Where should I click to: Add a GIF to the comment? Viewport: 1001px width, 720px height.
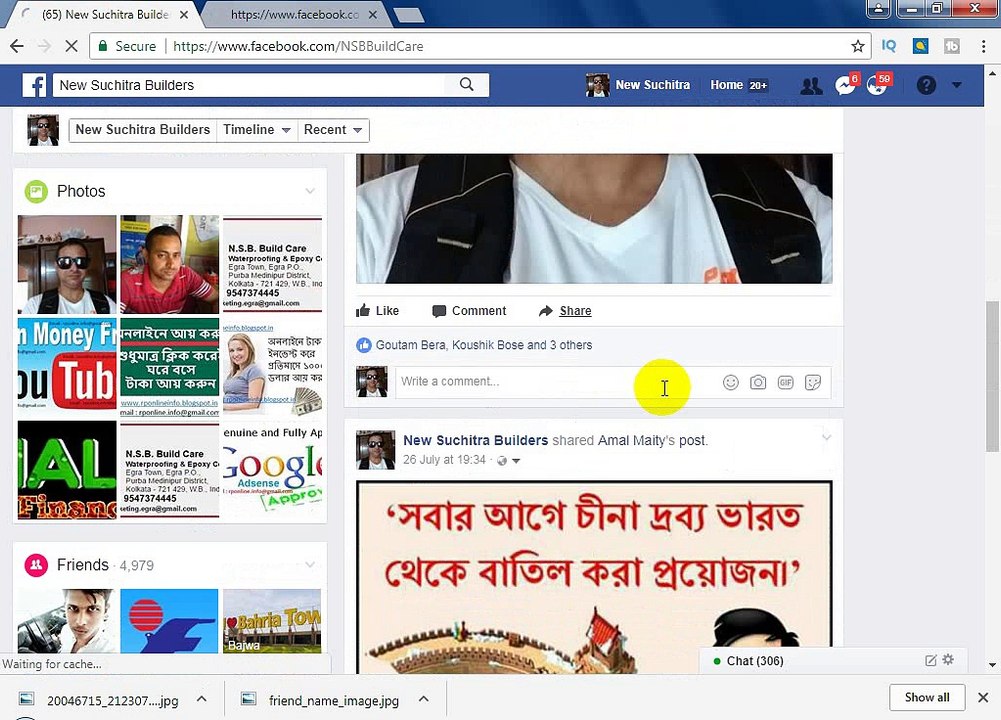[x=785, y=382]
